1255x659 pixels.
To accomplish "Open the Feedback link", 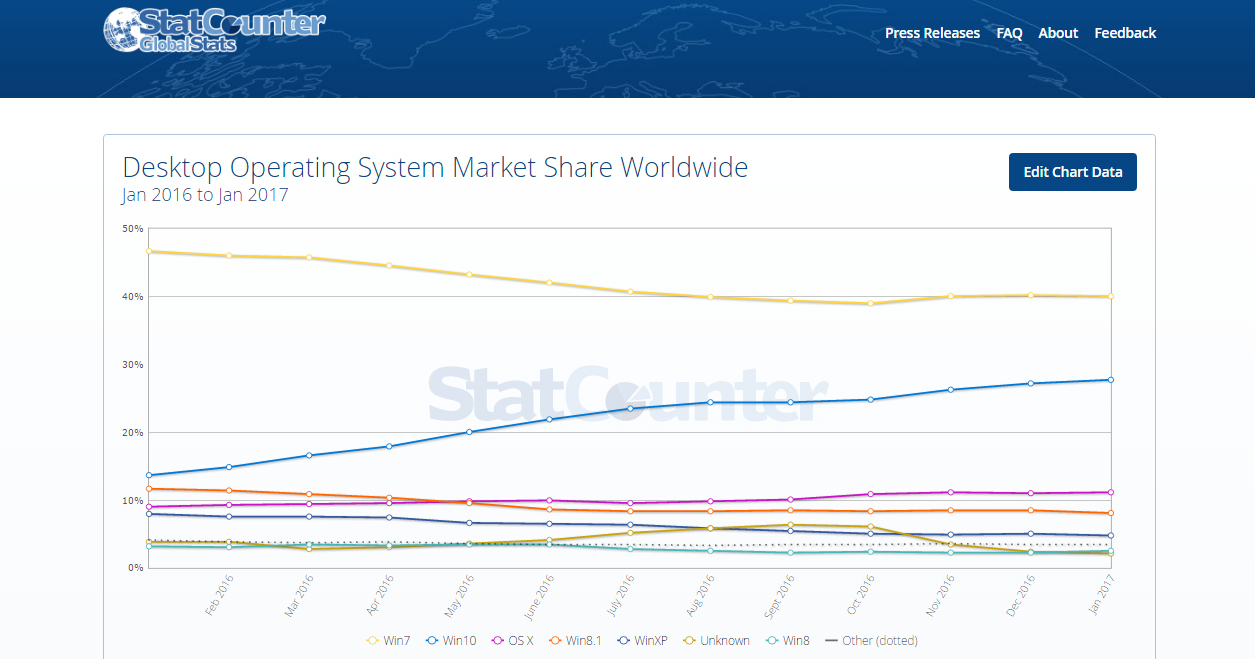I will point(1125,33).
